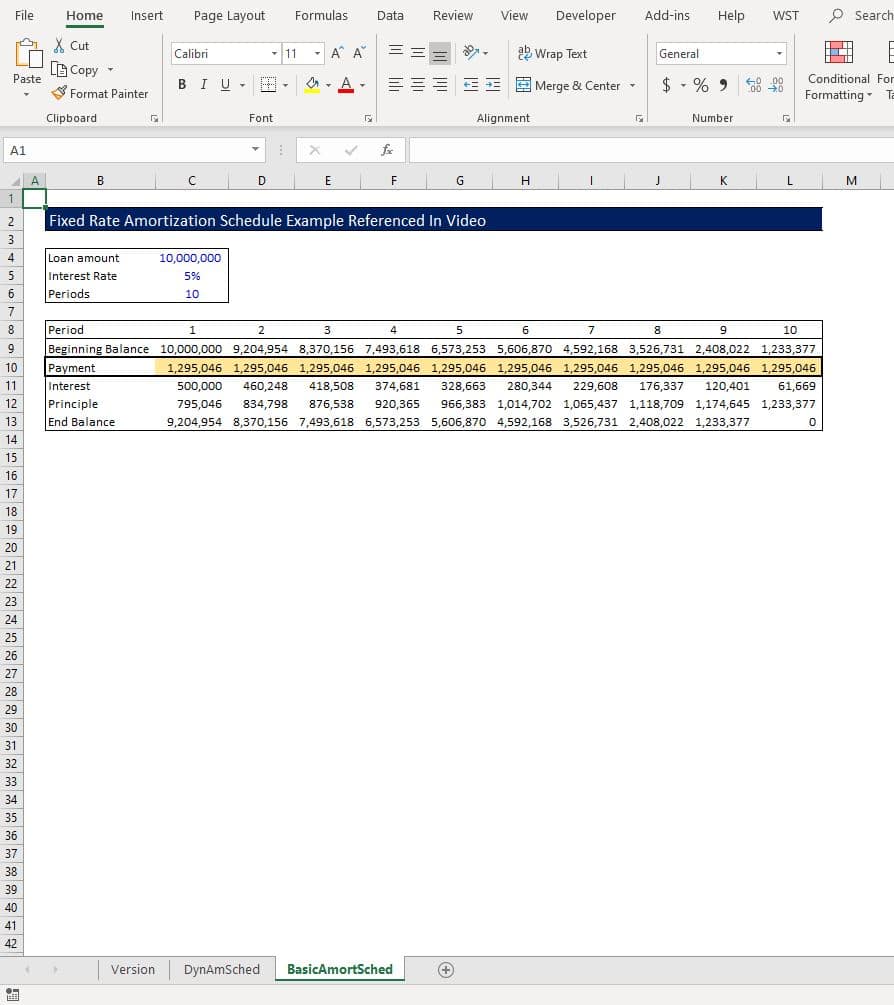Image resolution: width=894 pixels, height=1005 pixels.
Task: Toggle Bold formatting
Action: [182, 85]
